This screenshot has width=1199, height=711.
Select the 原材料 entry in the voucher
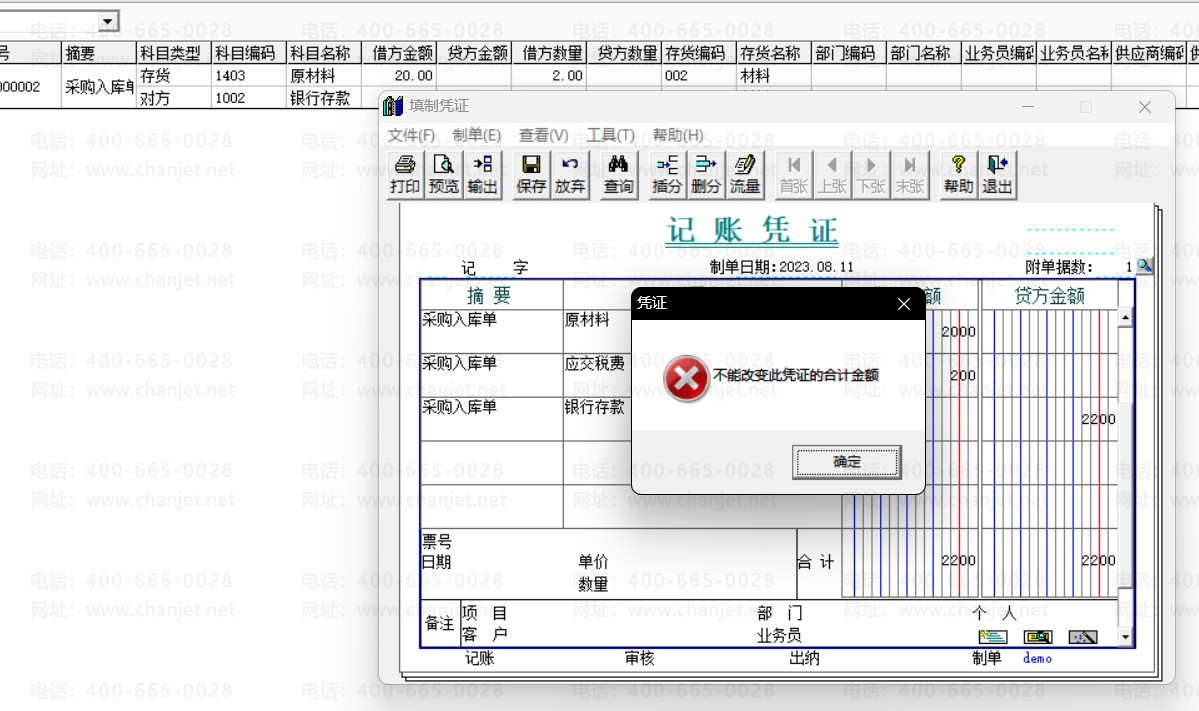587,320
